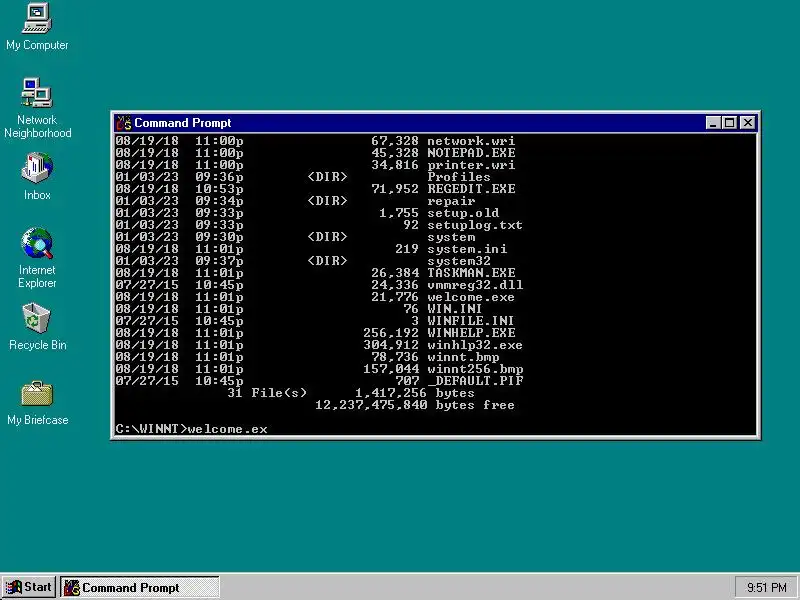Screen dimensions: 800x600
Task: Click the 'vmmreg32.dll' file entry
Action: [474, 285]
